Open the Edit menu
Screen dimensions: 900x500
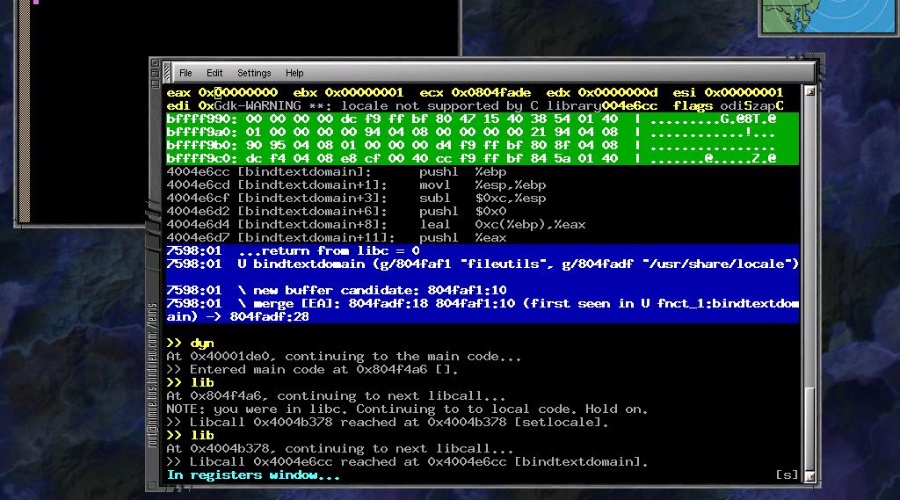[215, 73]
